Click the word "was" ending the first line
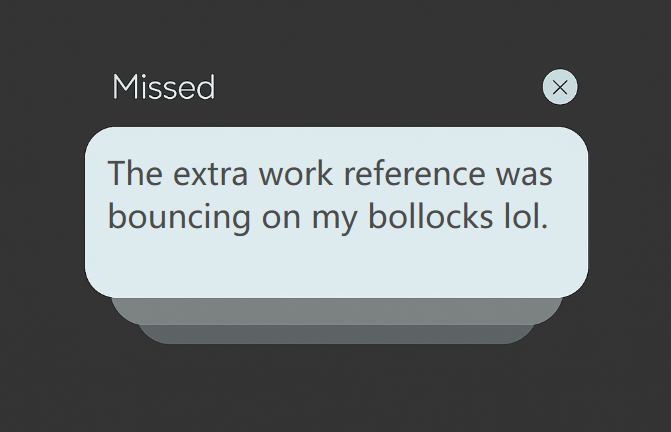This screenshot has width=671, height=432. point(524,175)
